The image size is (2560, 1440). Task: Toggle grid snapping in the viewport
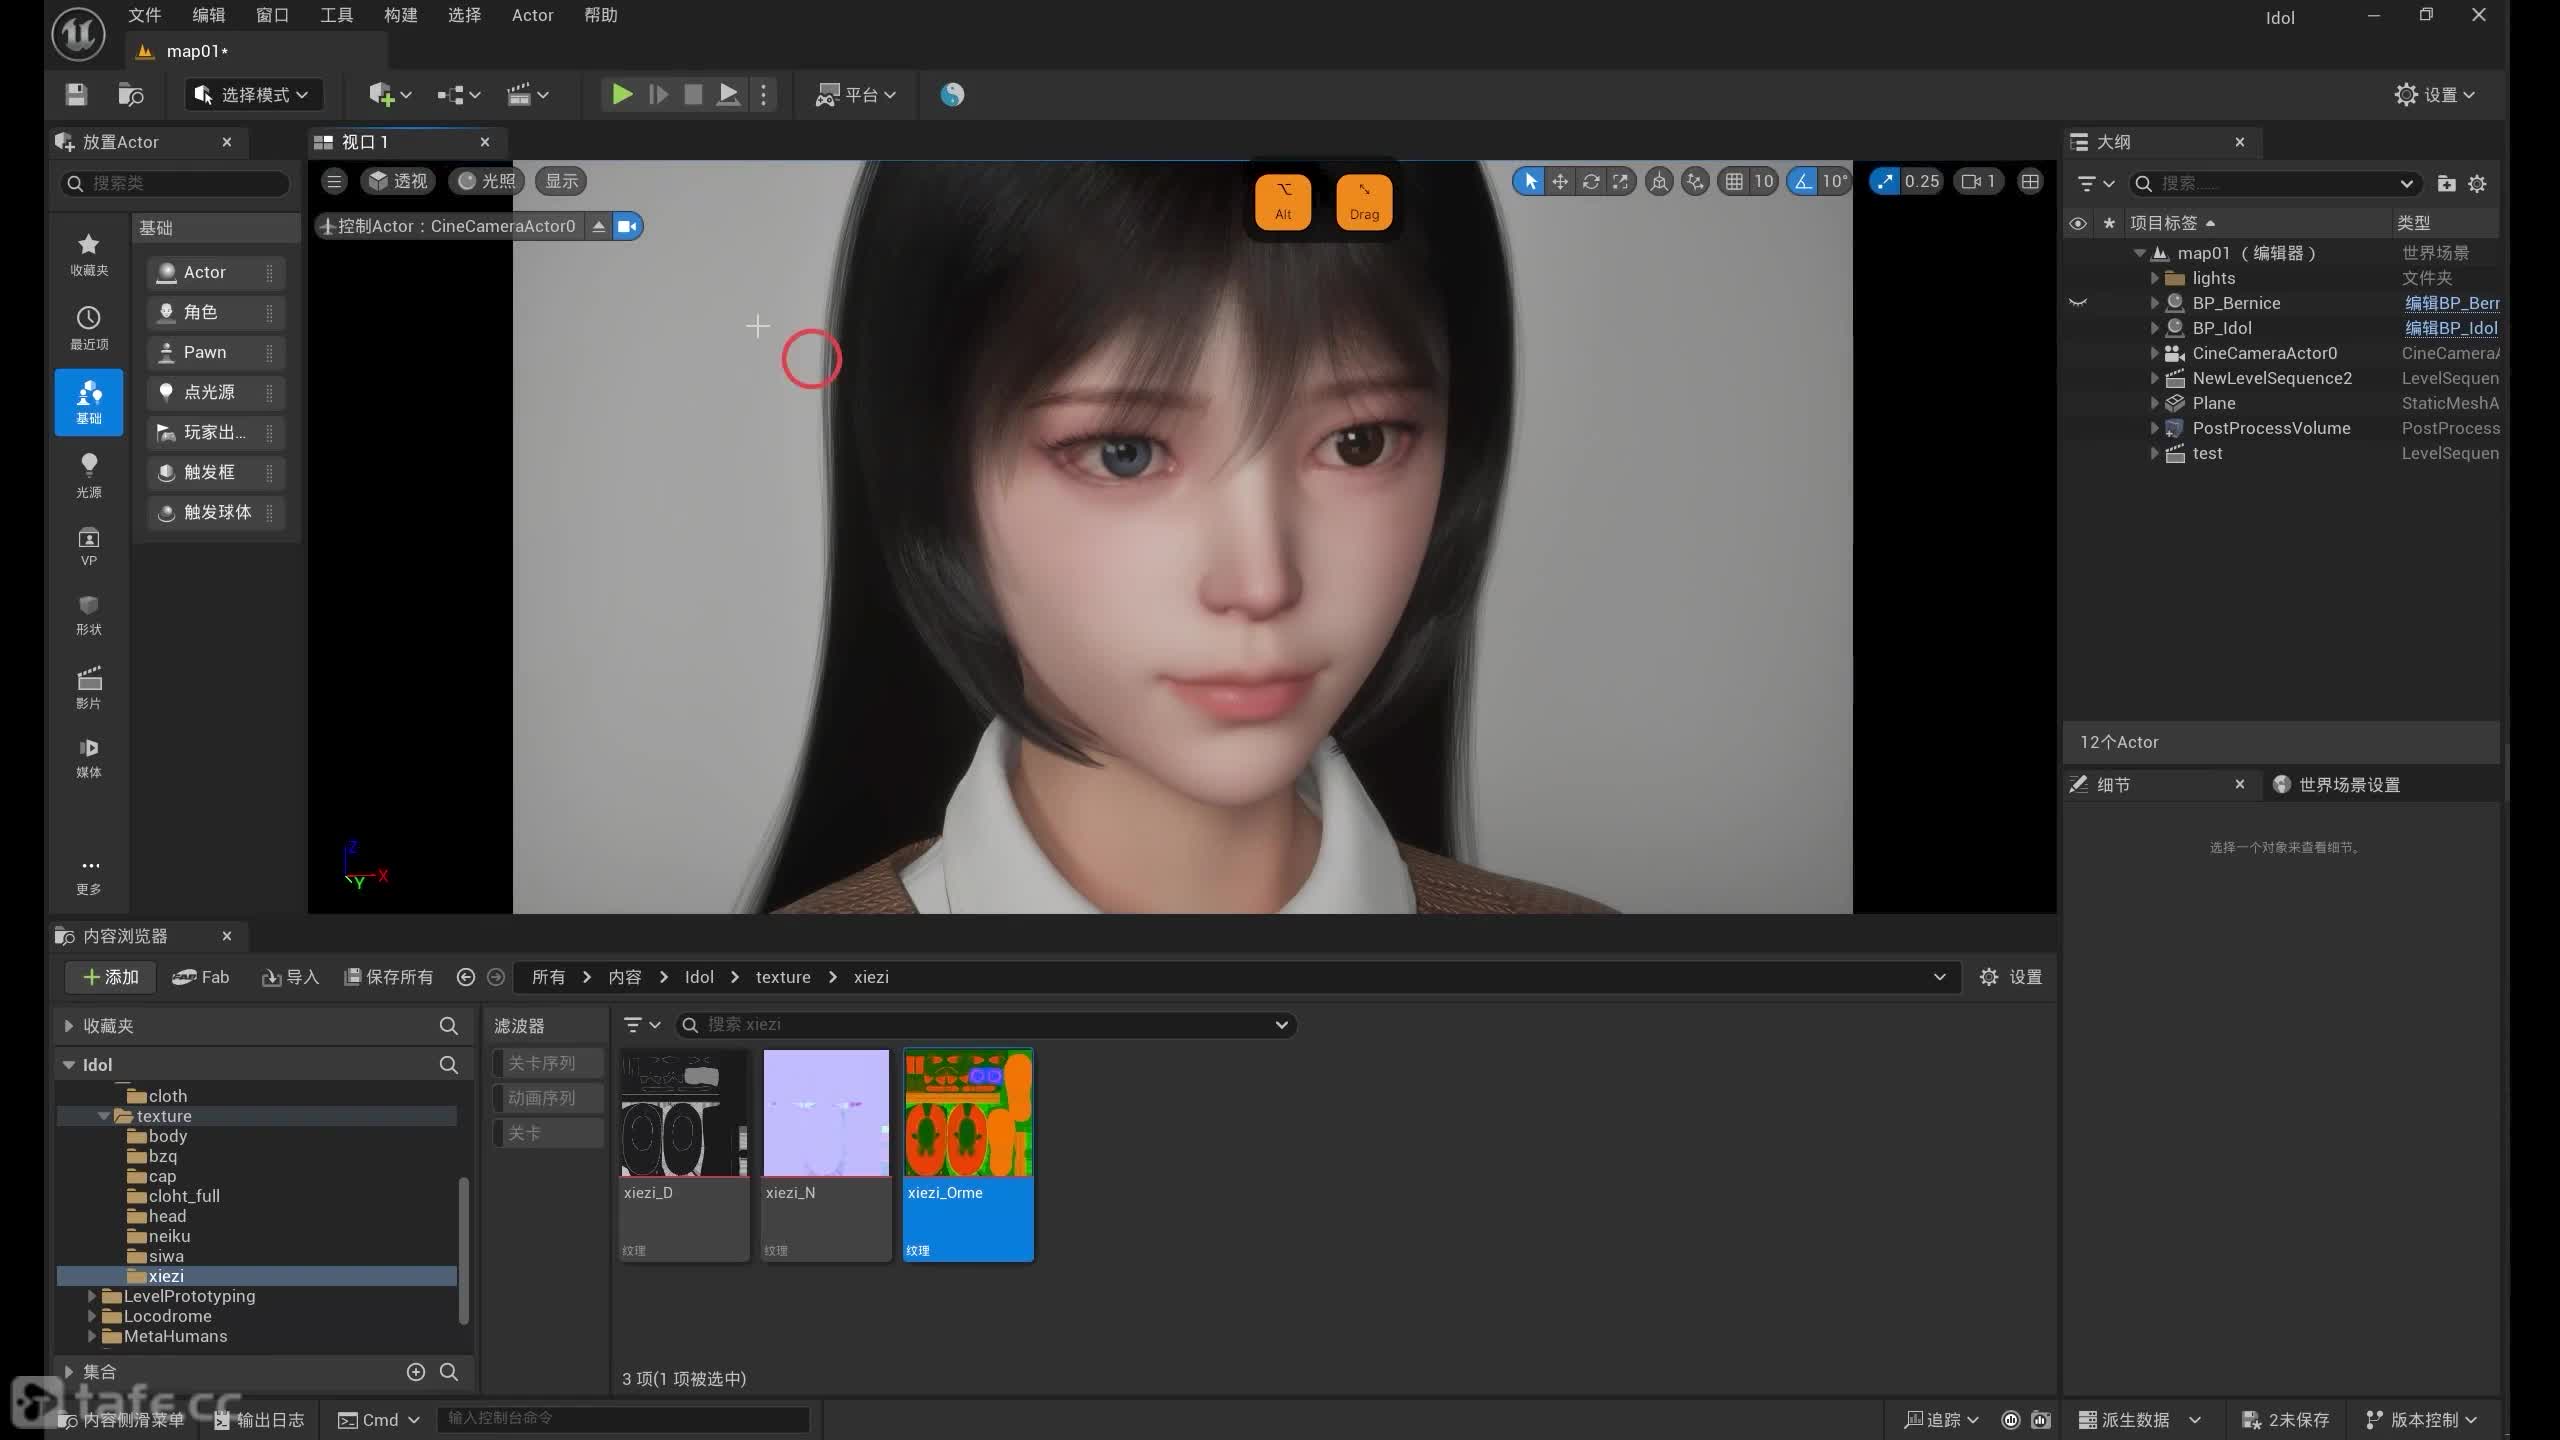[1734, 181]
